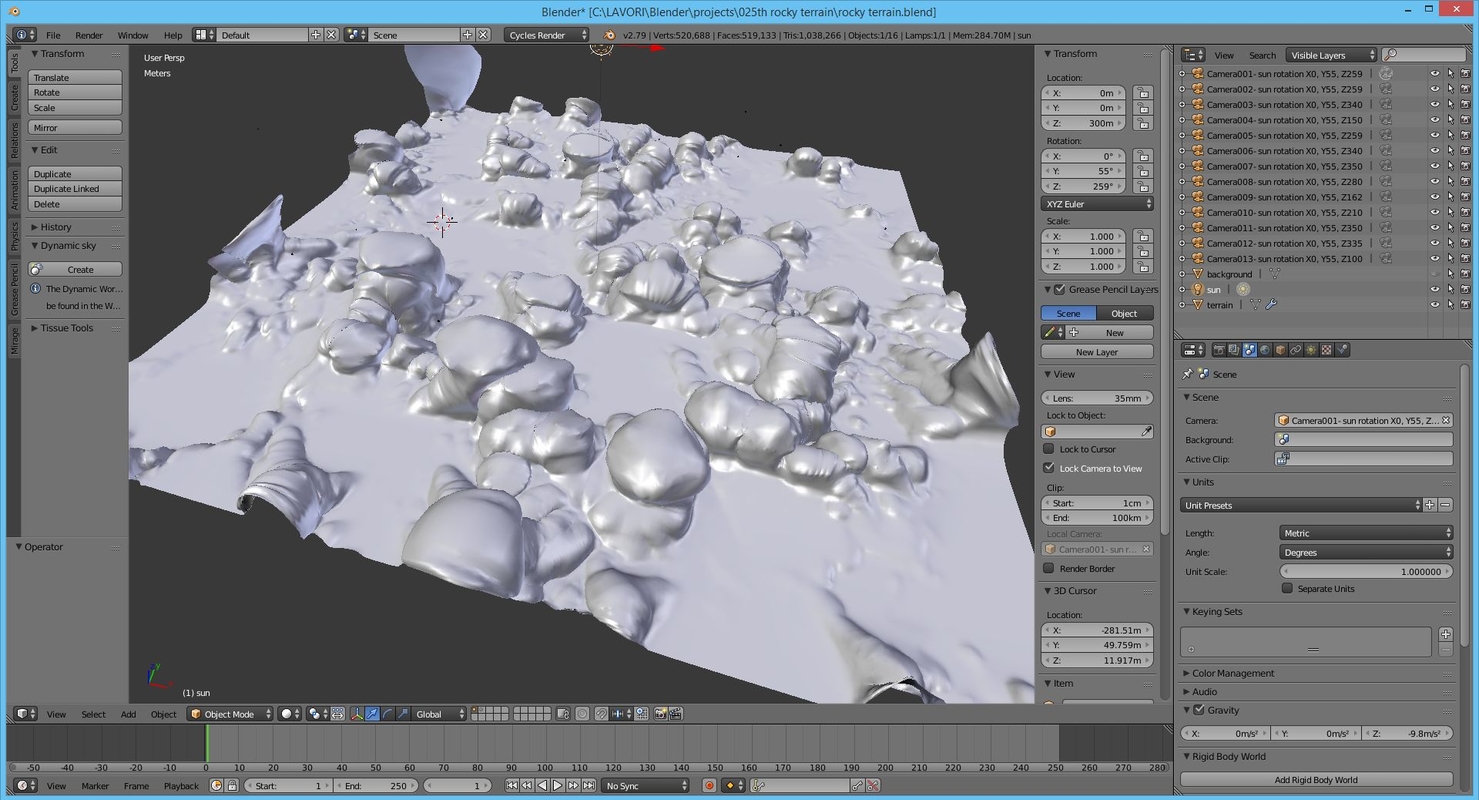
Task: Uncheck Lock Camera to View
Action: pyautogui.click(x=1049, y=467)
